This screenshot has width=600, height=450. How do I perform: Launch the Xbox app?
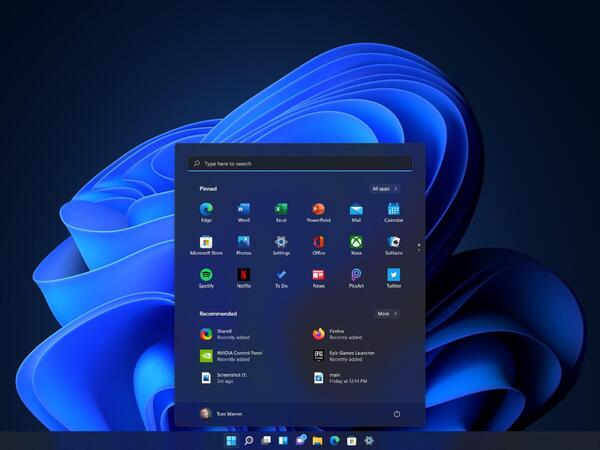356,245
